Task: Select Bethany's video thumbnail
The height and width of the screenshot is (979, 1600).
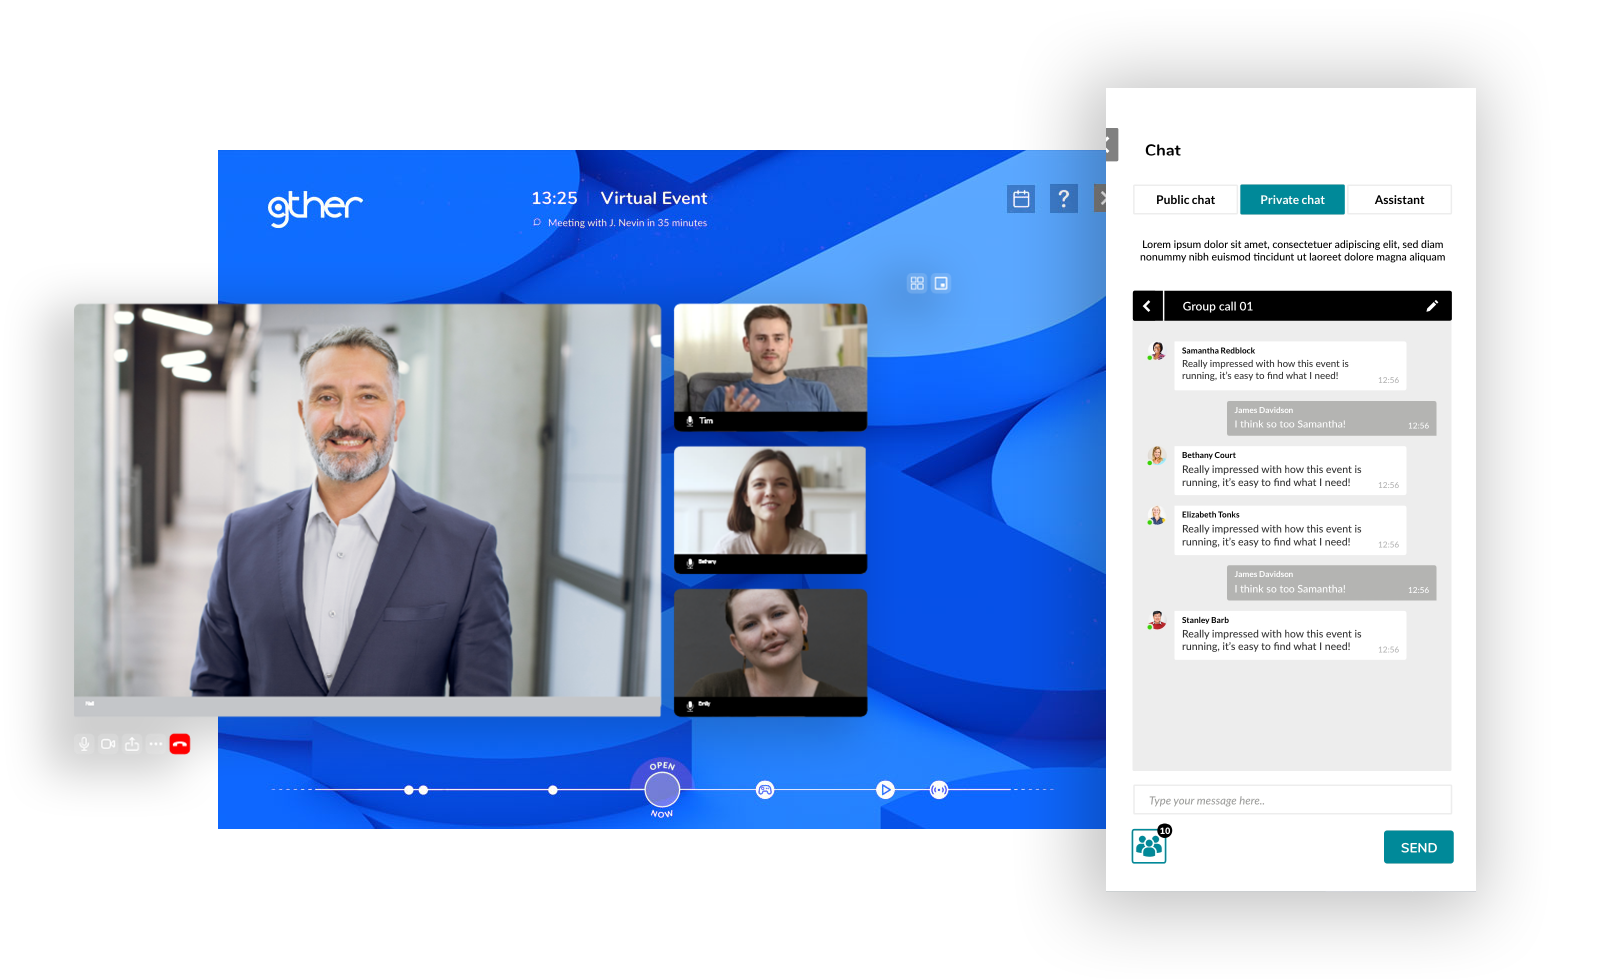Action: point(770,510)
